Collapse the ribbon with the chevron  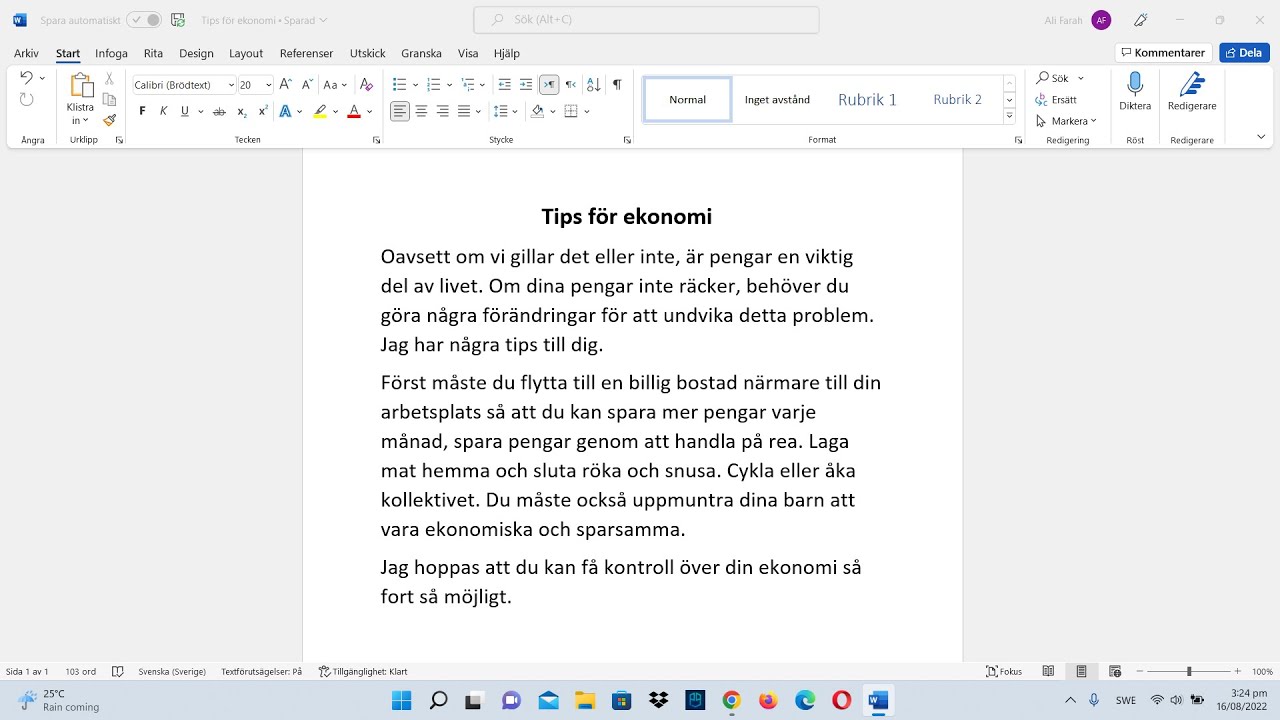click(x=1261, y=137)
